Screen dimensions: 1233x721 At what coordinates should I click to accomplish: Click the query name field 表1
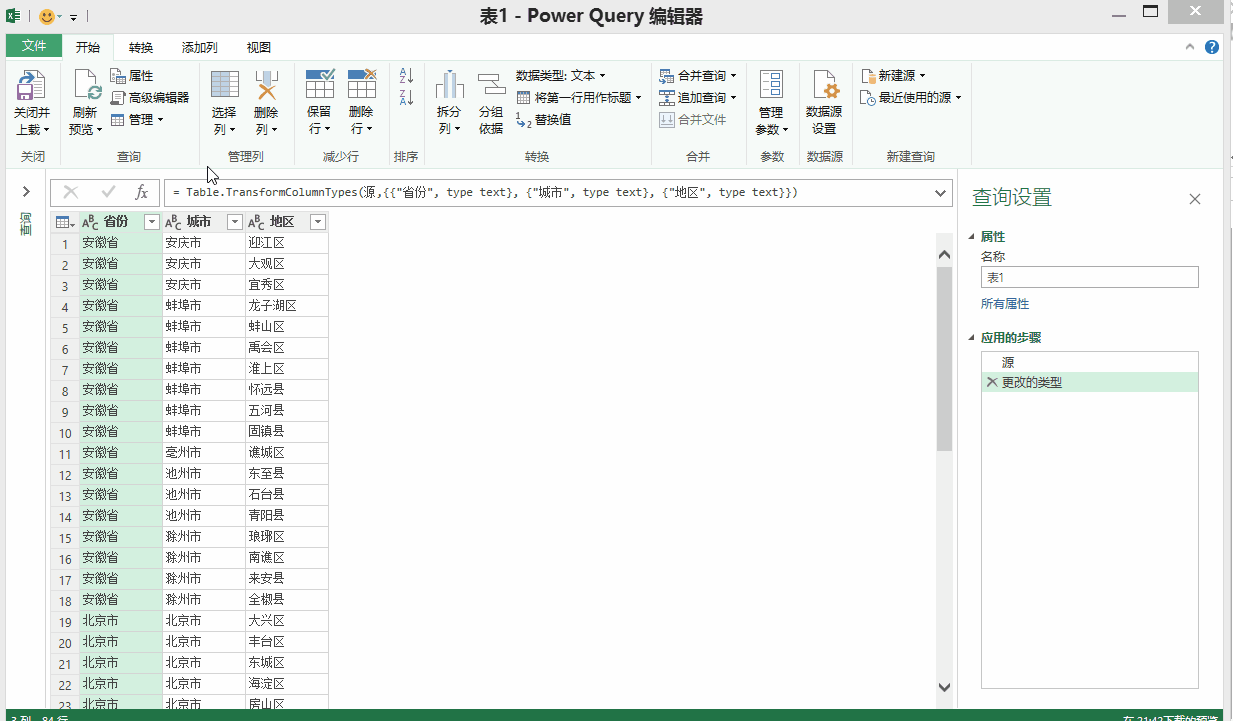click(x=1089, y=278)
